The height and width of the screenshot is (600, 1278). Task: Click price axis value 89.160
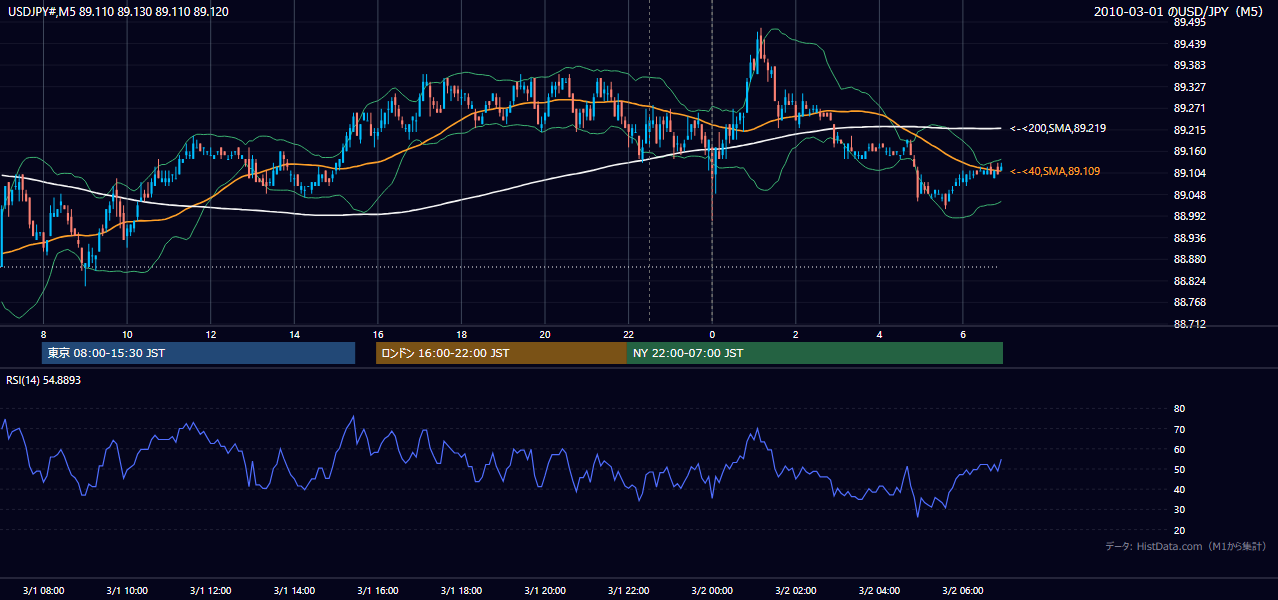coord(1190,152)
